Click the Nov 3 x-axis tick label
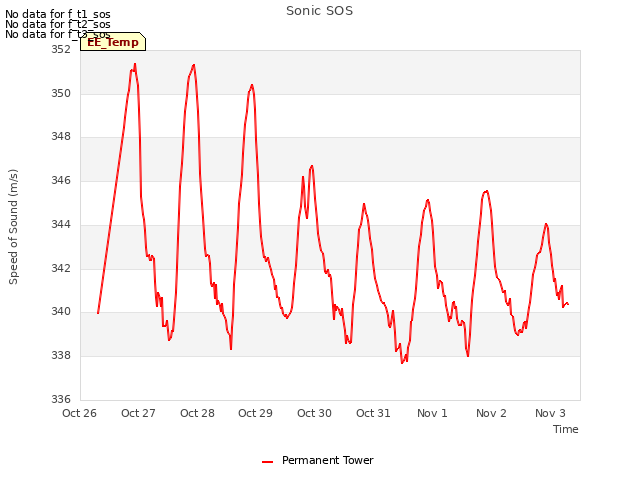The width and height of the screenshot is (640, 480). [550, 413]
